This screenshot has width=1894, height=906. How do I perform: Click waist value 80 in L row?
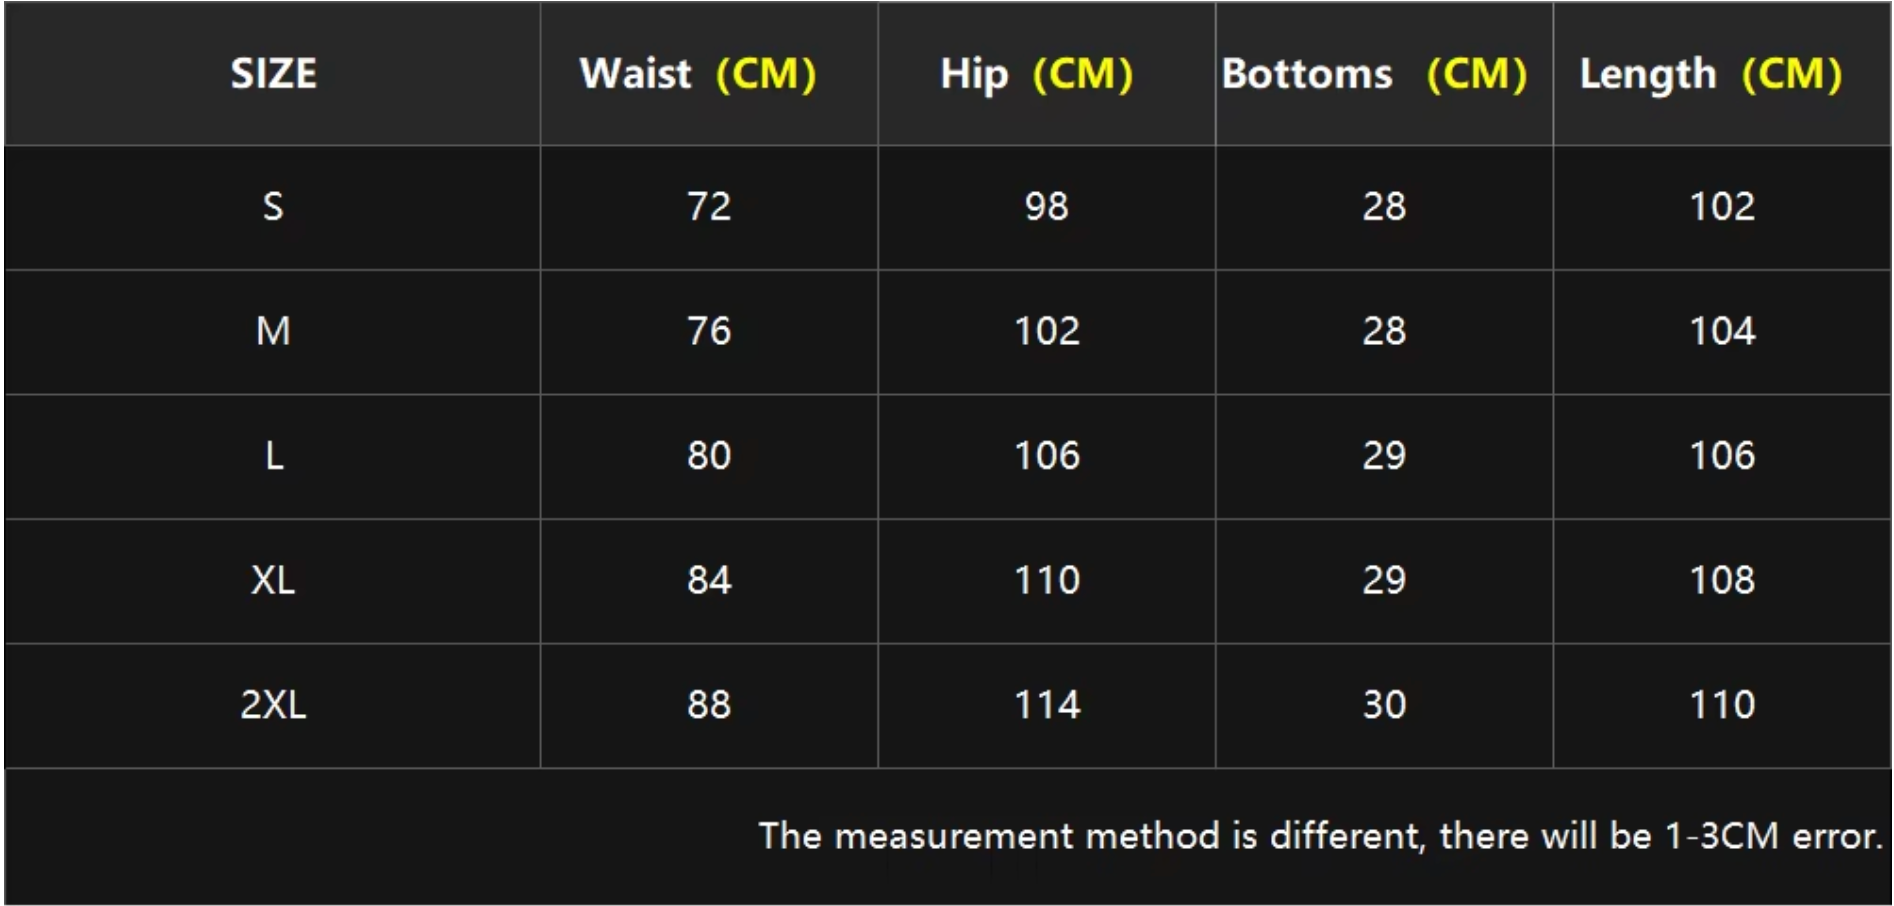(x=709, y=456)
